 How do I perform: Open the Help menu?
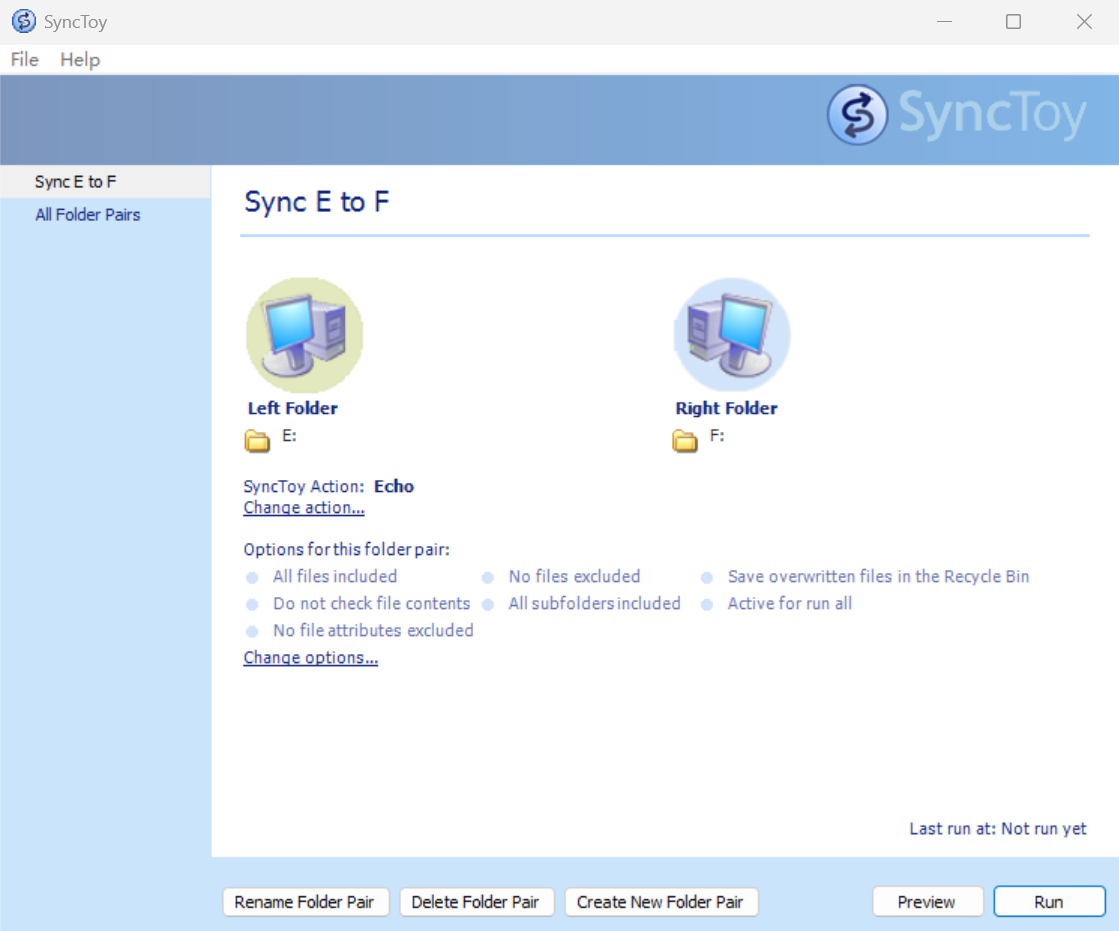click(79, 60)
